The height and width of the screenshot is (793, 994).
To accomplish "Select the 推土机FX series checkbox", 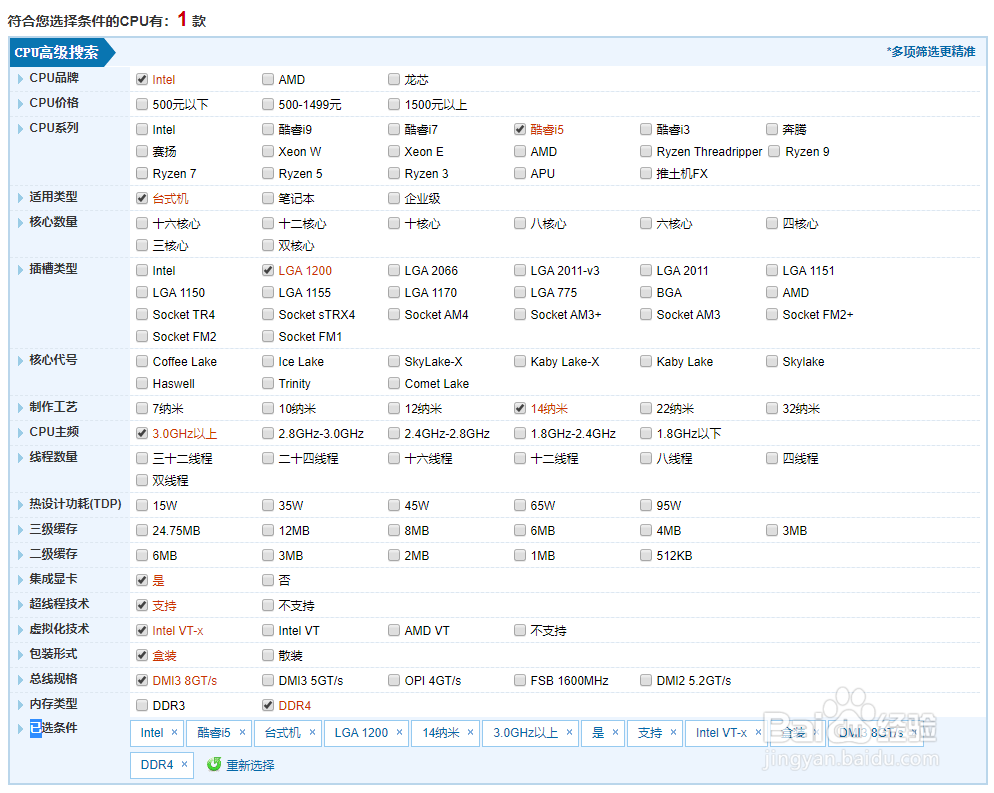I will [x=646, y=173].
